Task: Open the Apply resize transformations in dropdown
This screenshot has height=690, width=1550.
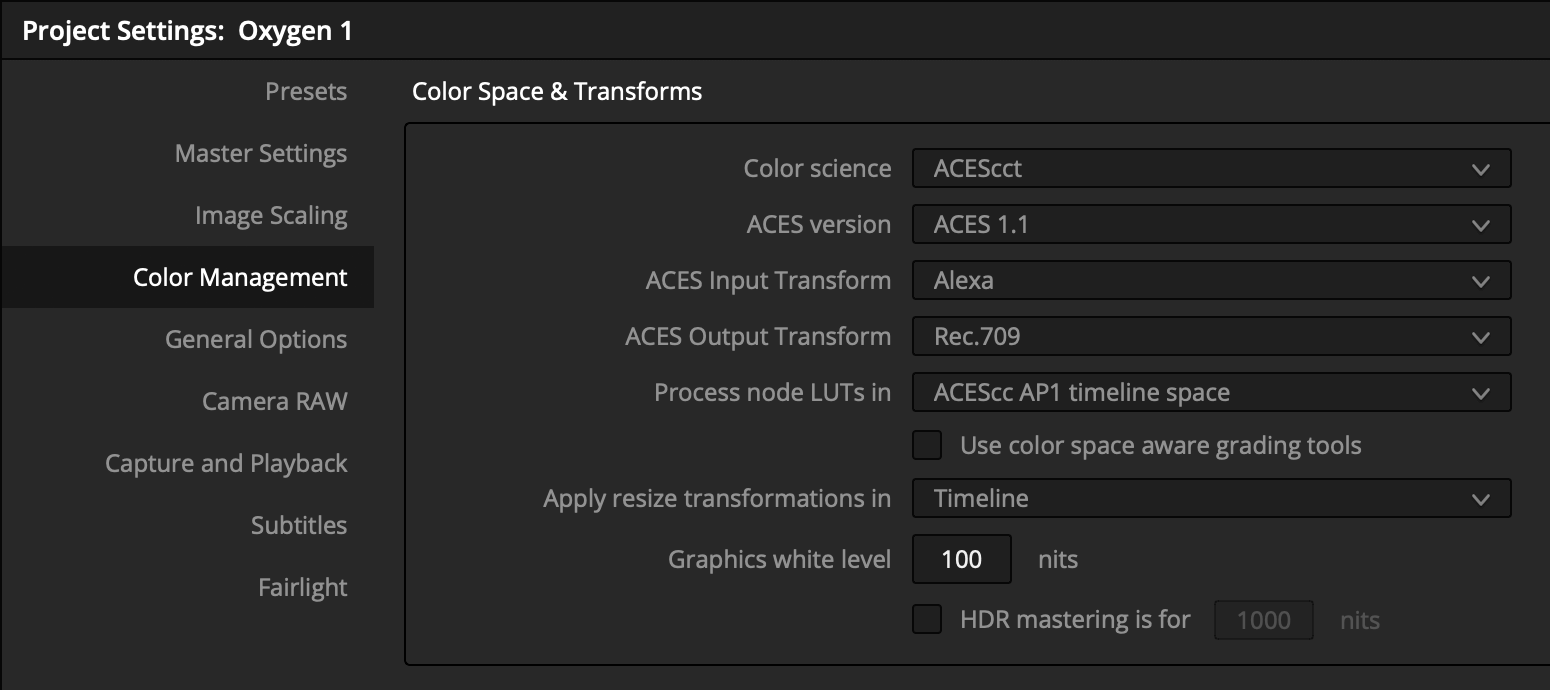Action: click(x=1210, y=498)
